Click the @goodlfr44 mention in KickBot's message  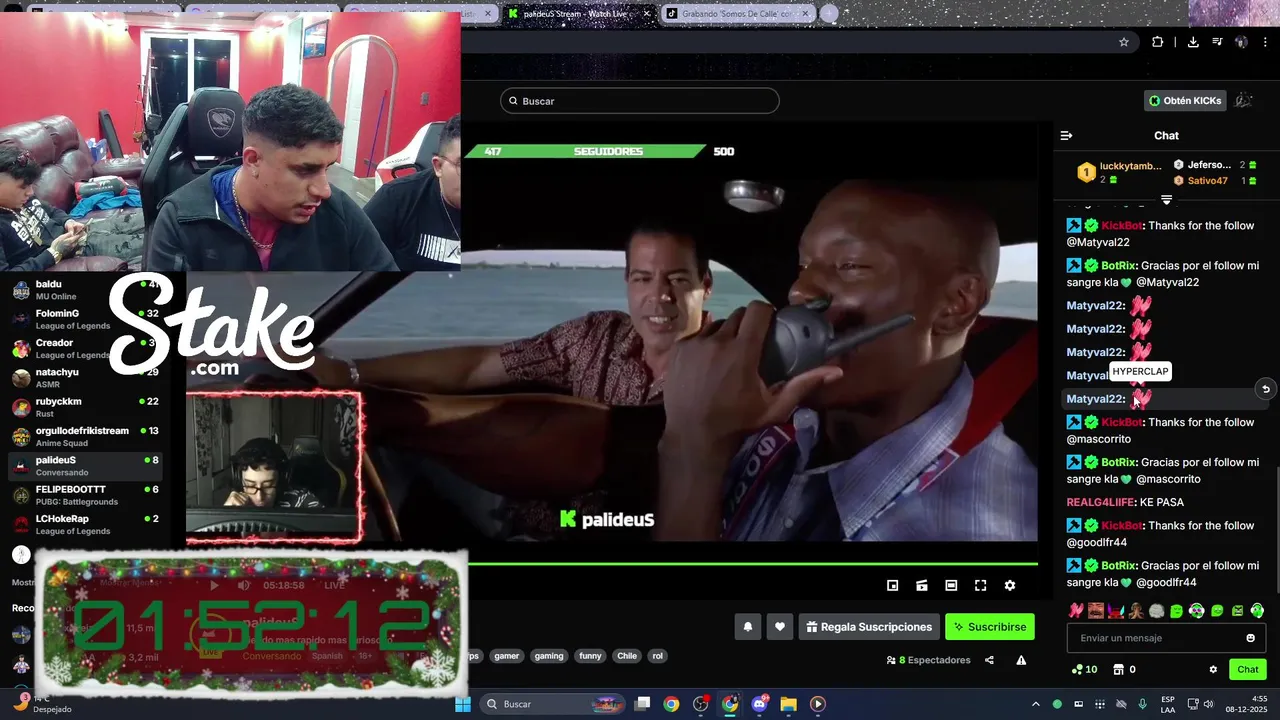tap(1097, 542)
